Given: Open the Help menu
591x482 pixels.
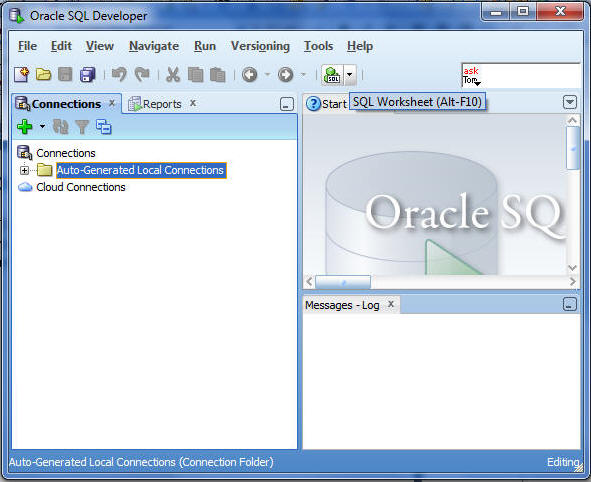Looking at the screenshot, I should 360,46.
